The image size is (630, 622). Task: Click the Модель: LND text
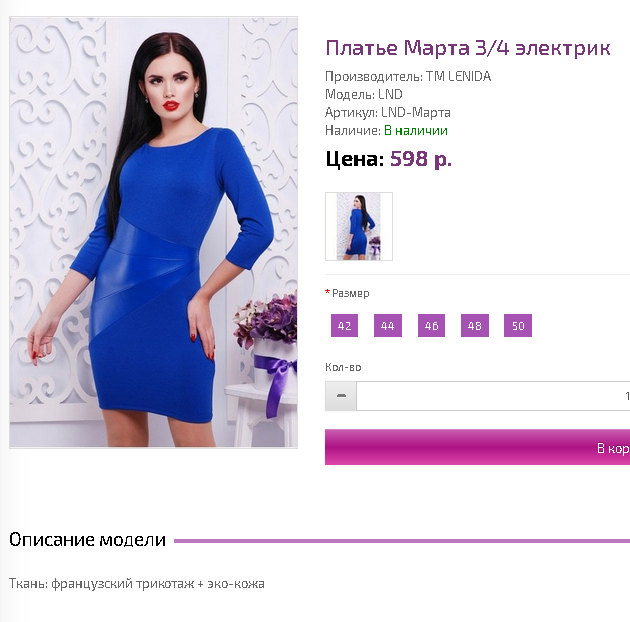pyautogui.click(x=364, y=94)
